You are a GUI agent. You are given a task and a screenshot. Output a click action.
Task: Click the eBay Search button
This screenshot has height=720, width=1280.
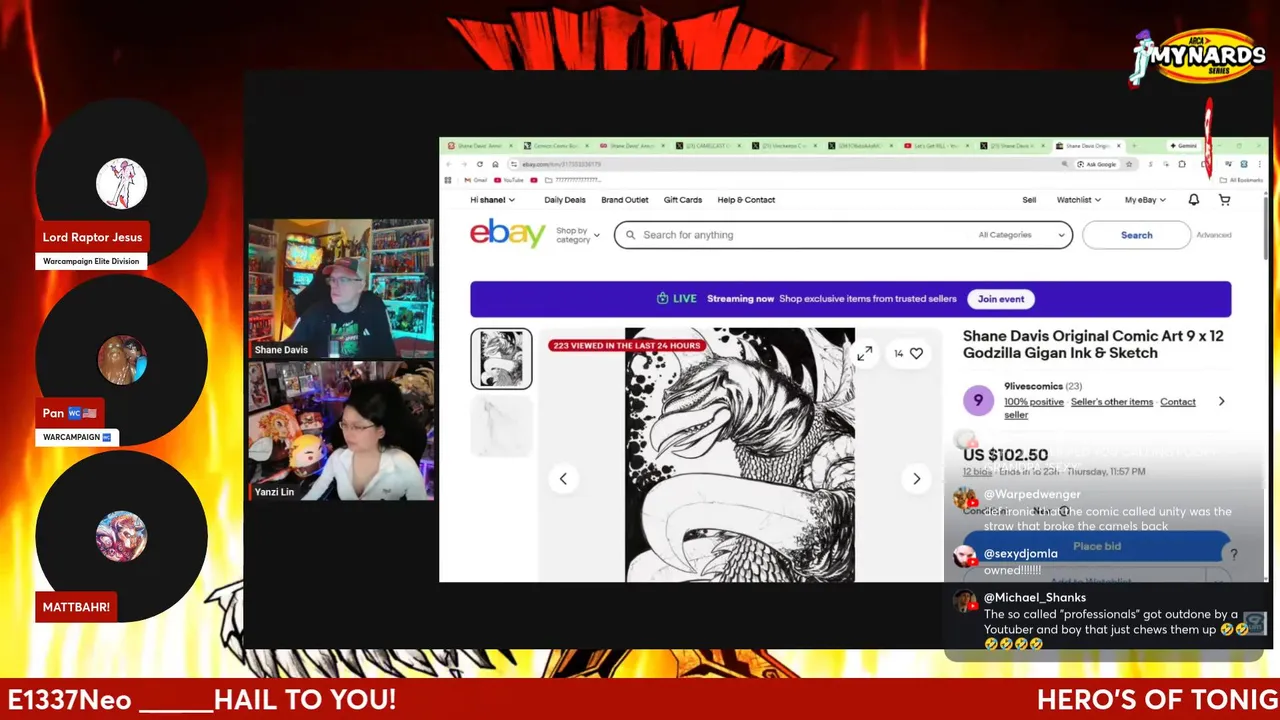[x=1136, y=235]
